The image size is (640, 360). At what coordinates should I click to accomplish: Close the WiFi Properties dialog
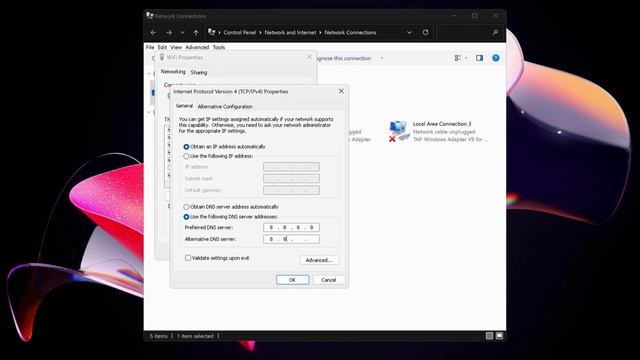point(309,57)
